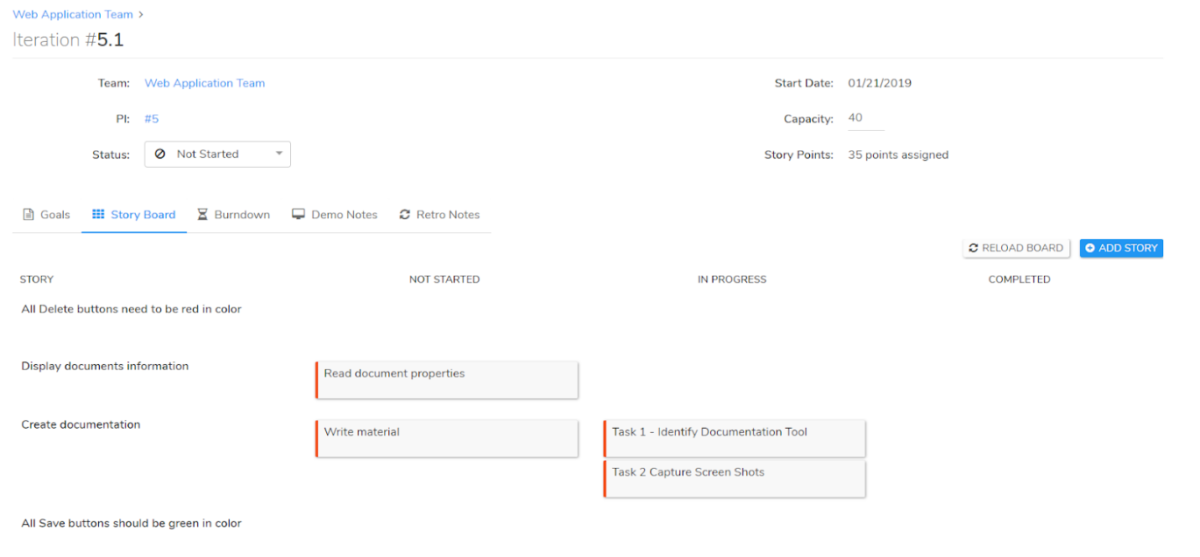Open the Status dropdown showing Not Started
Viewport: 1200px width, 557px height.
pyautogui.click(x=218, y=154)
